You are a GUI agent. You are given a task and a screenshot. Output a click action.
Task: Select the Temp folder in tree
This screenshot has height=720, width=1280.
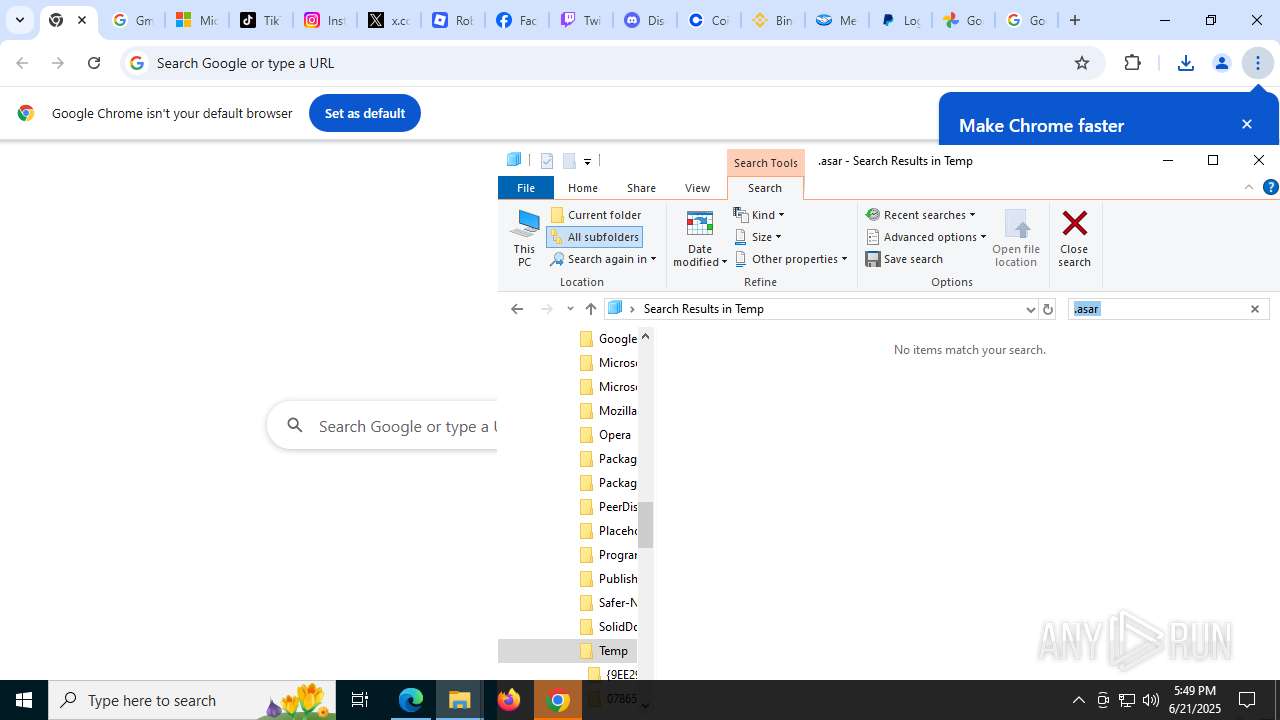(x=568, y=651)
